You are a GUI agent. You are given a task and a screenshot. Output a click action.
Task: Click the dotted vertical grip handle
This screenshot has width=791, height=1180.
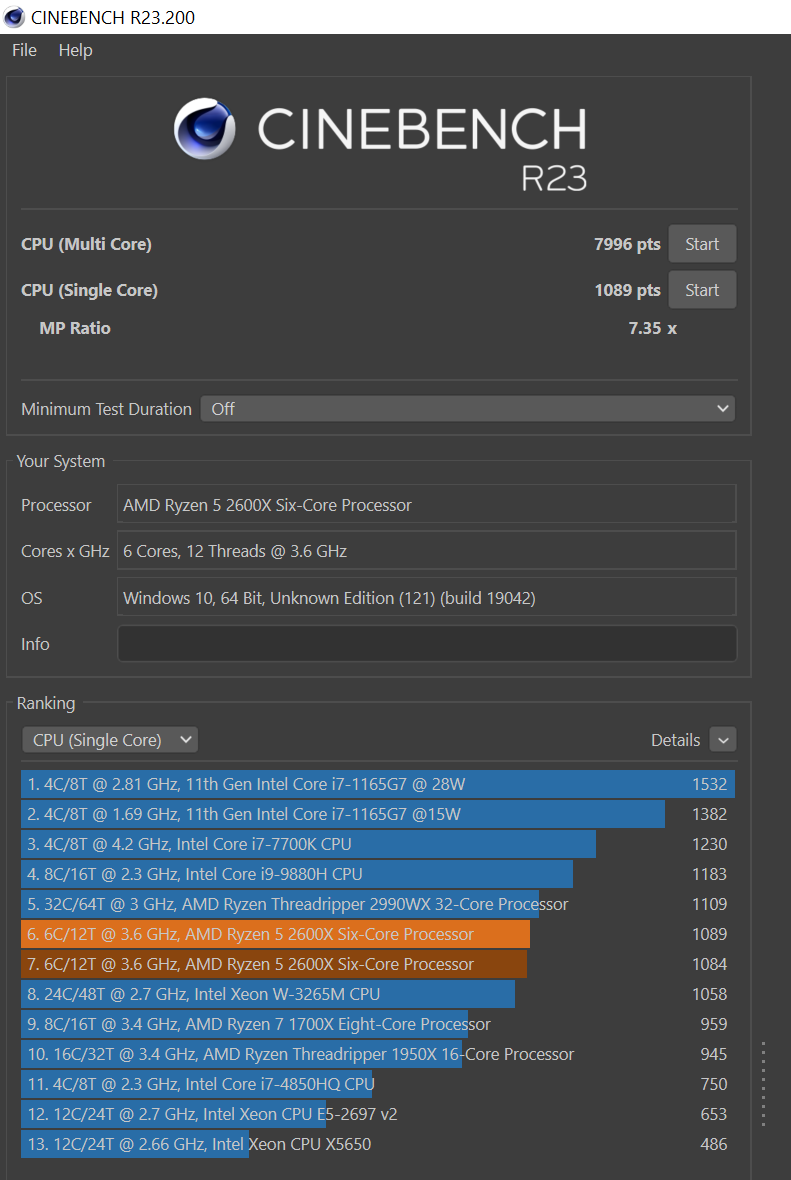coord(763,1084)
